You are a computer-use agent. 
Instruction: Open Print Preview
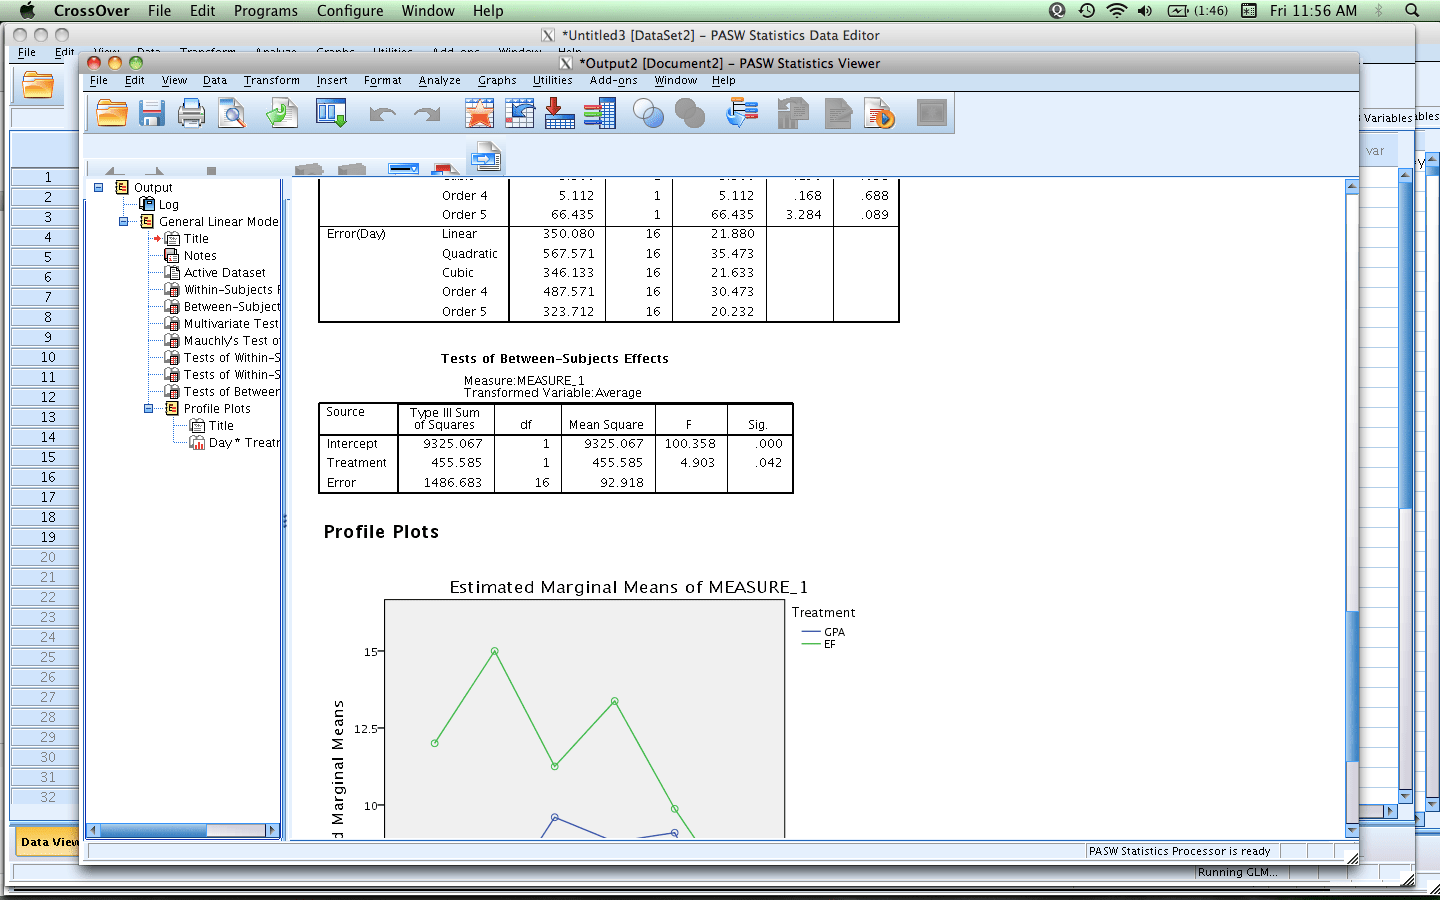pos(231,113)
